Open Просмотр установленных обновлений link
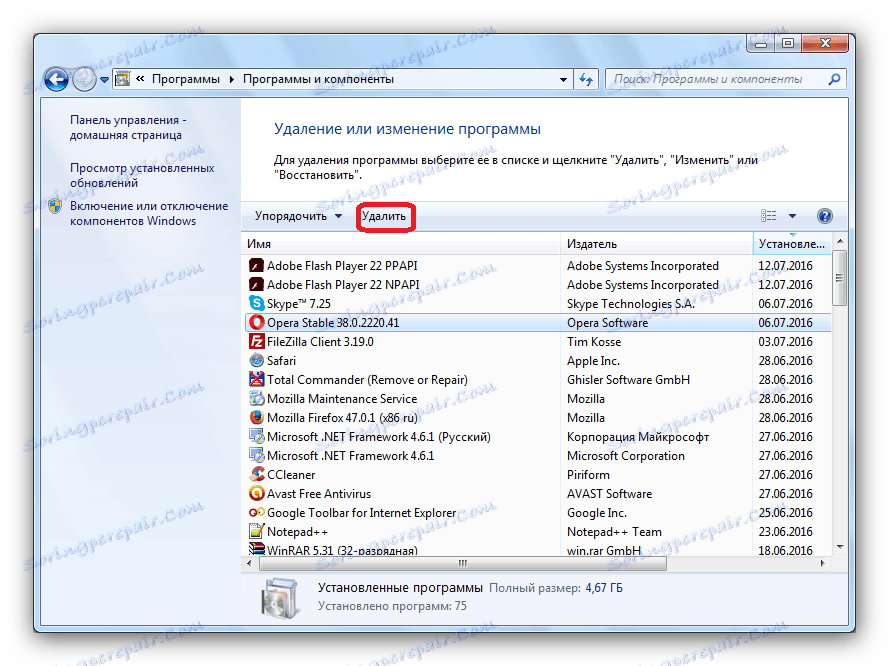Screen dimensions: 889x666 [x=142, y=175]
